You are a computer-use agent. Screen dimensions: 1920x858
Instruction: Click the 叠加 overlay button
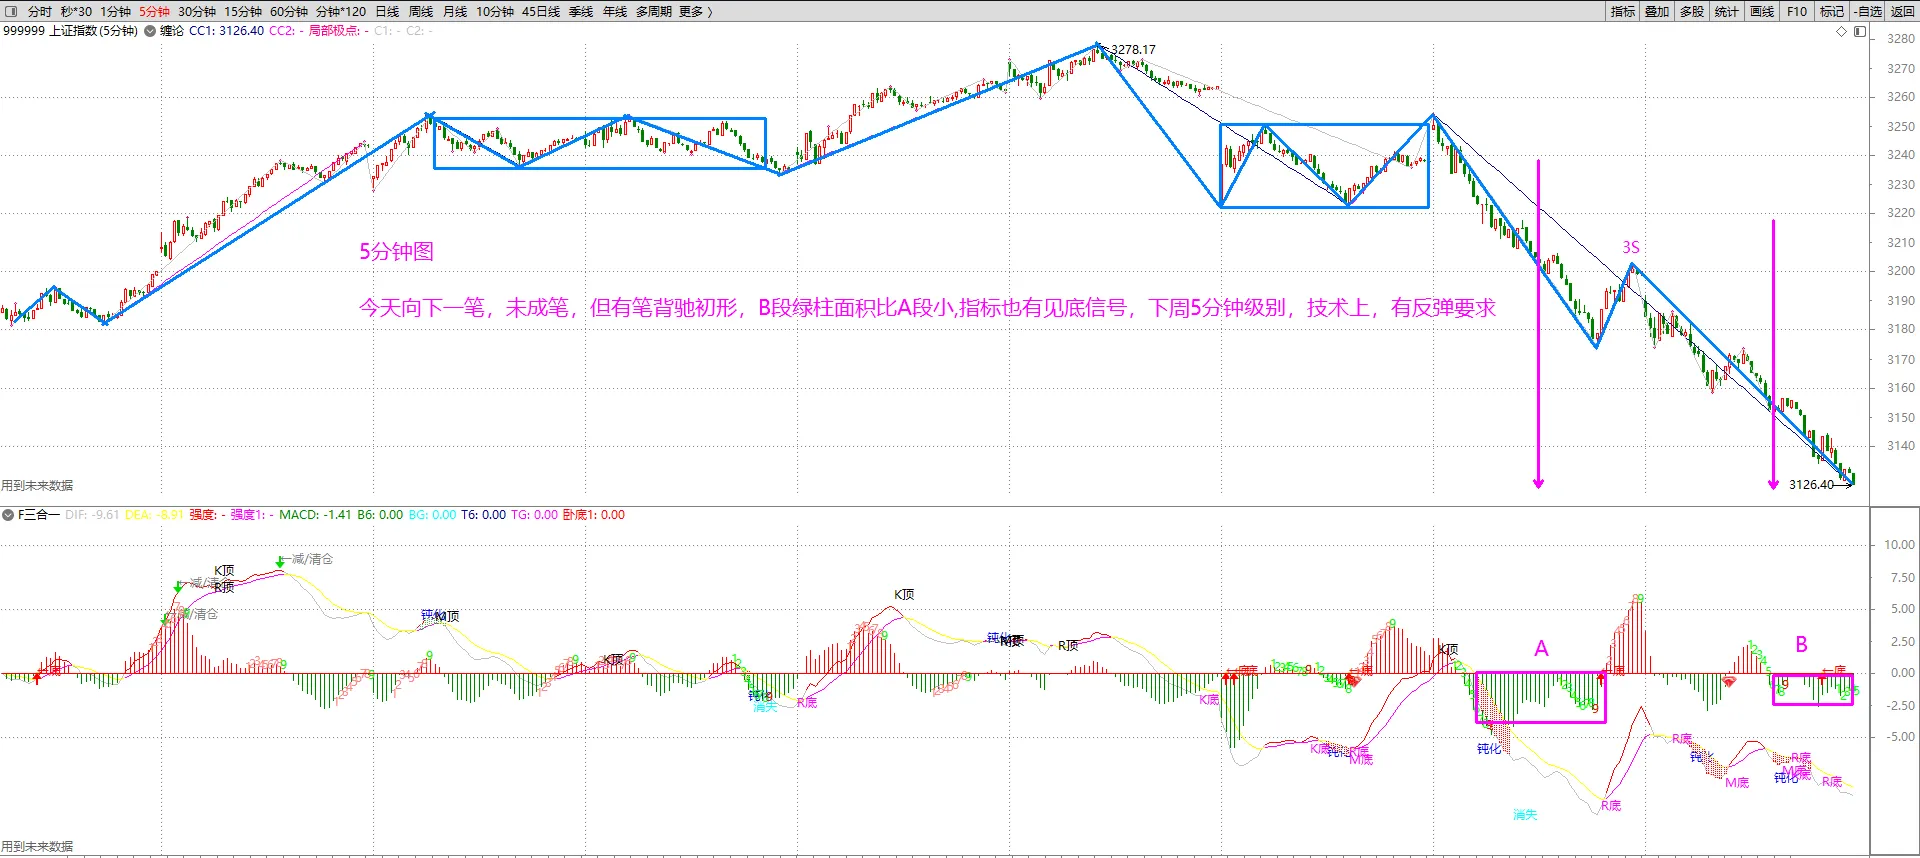coord(1657,11)
